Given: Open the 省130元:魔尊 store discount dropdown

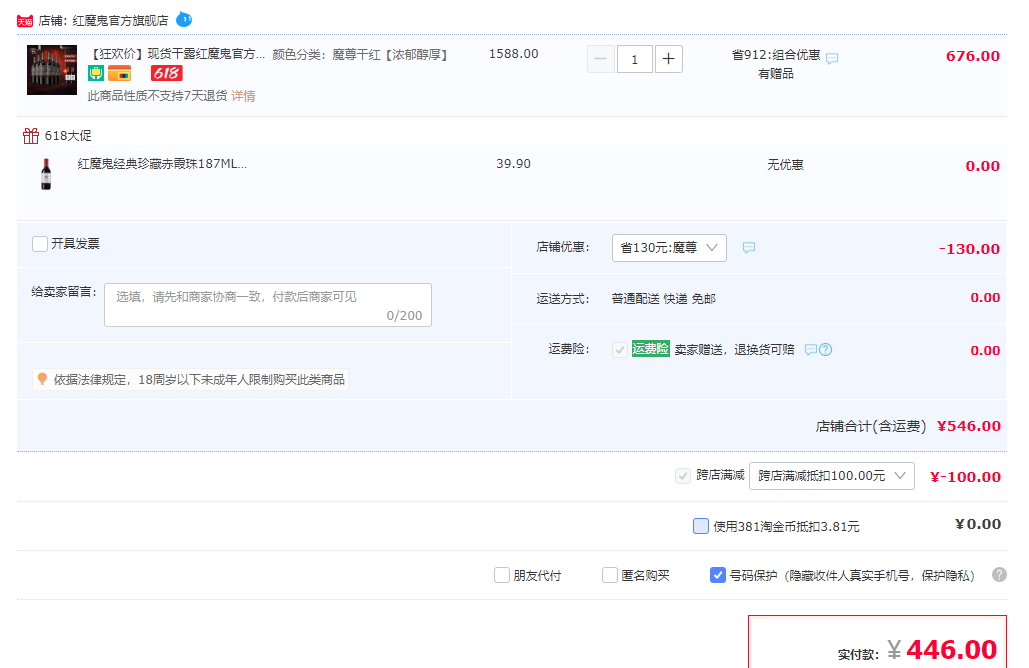Looking at the screenshot, I should tap(669, 248).
